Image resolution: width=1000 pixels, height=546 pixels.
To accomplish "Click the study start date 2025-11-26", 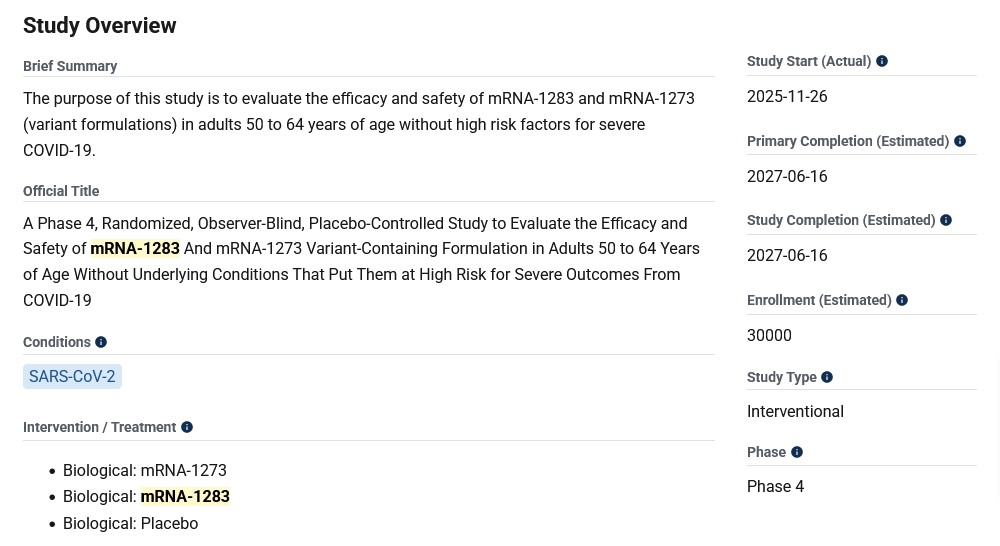I will pos(787,97).
